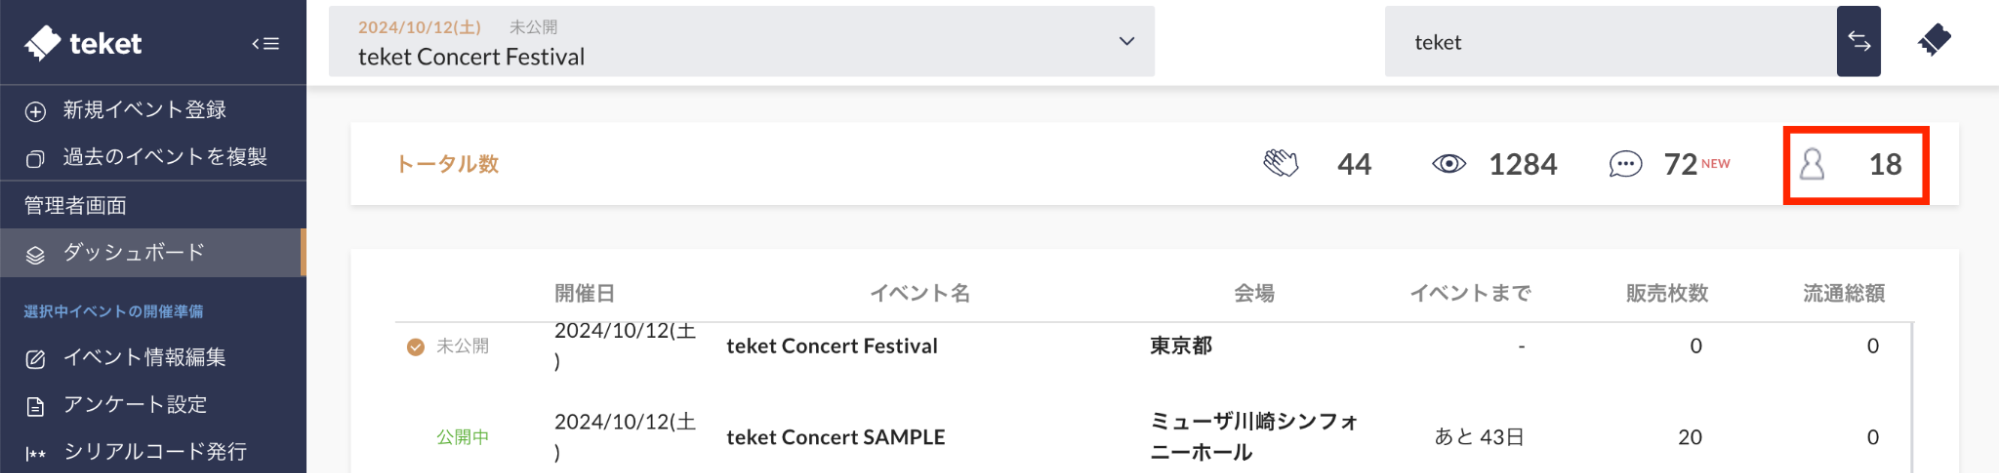Click the teket logo in sidebar
Image resolution: width=1999 pixels, height=474 pixels.
[x=84, y=43]
